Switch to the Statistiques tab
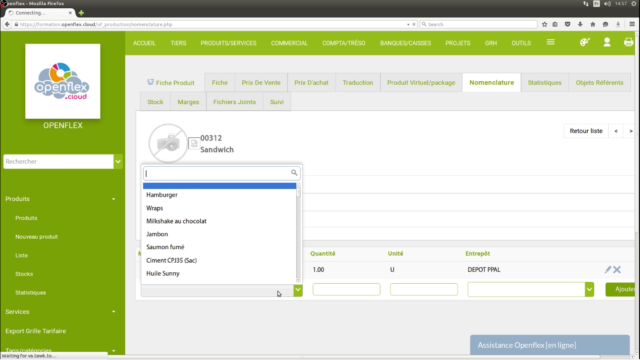Image resolution: width=640 pixels, height=360 pixels. [x=544, y=82]
